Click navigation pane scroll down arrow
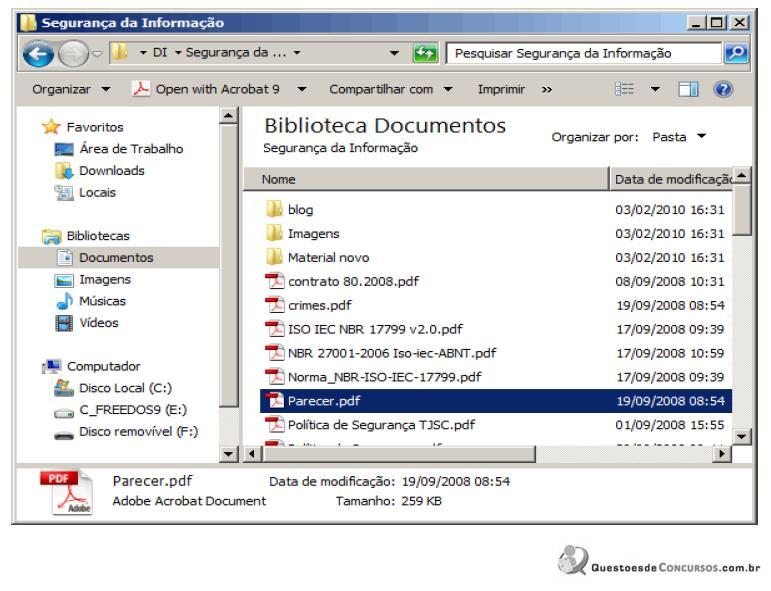This screenshot has width=771, height=591. tap(229, 453)
